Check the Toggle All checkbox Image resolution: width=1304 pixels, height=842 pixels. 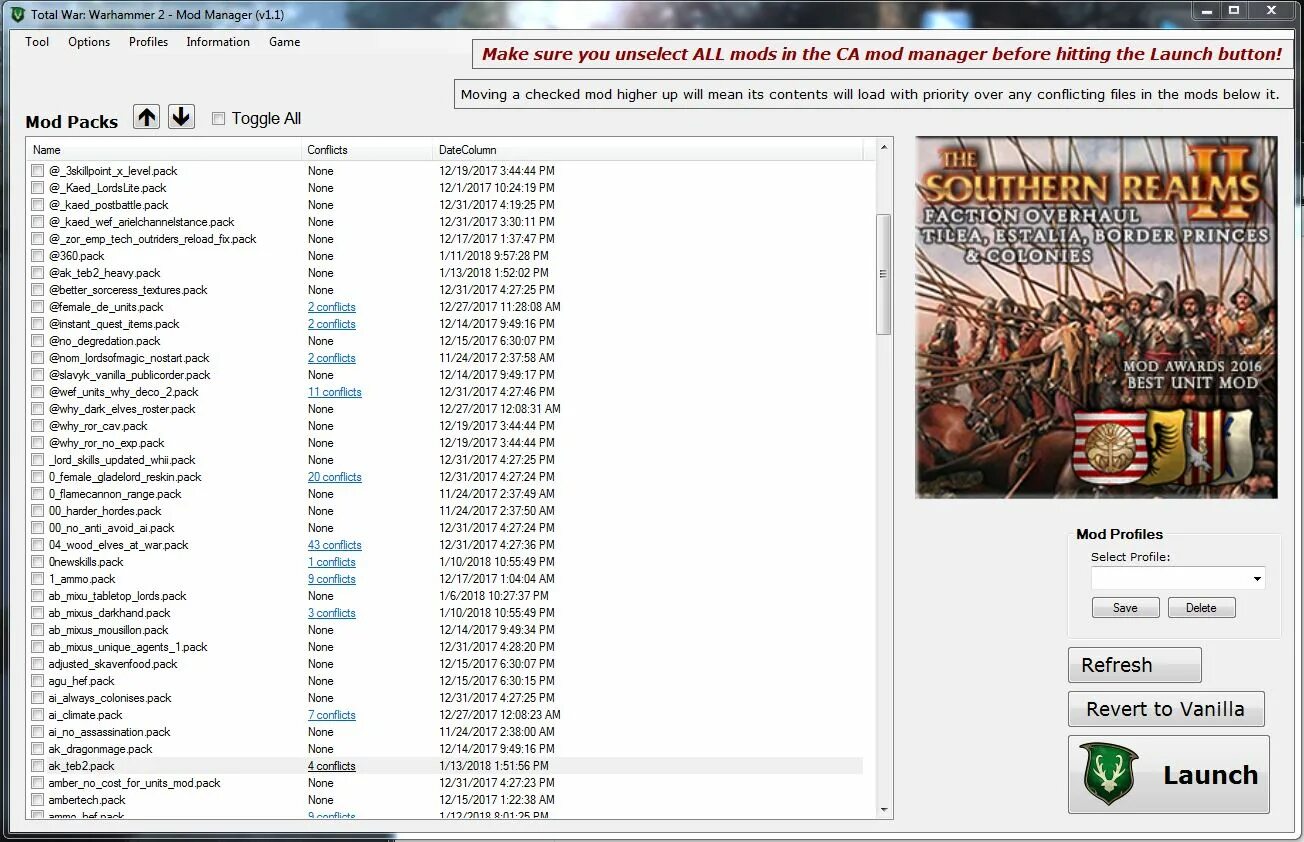click(218, 118)
